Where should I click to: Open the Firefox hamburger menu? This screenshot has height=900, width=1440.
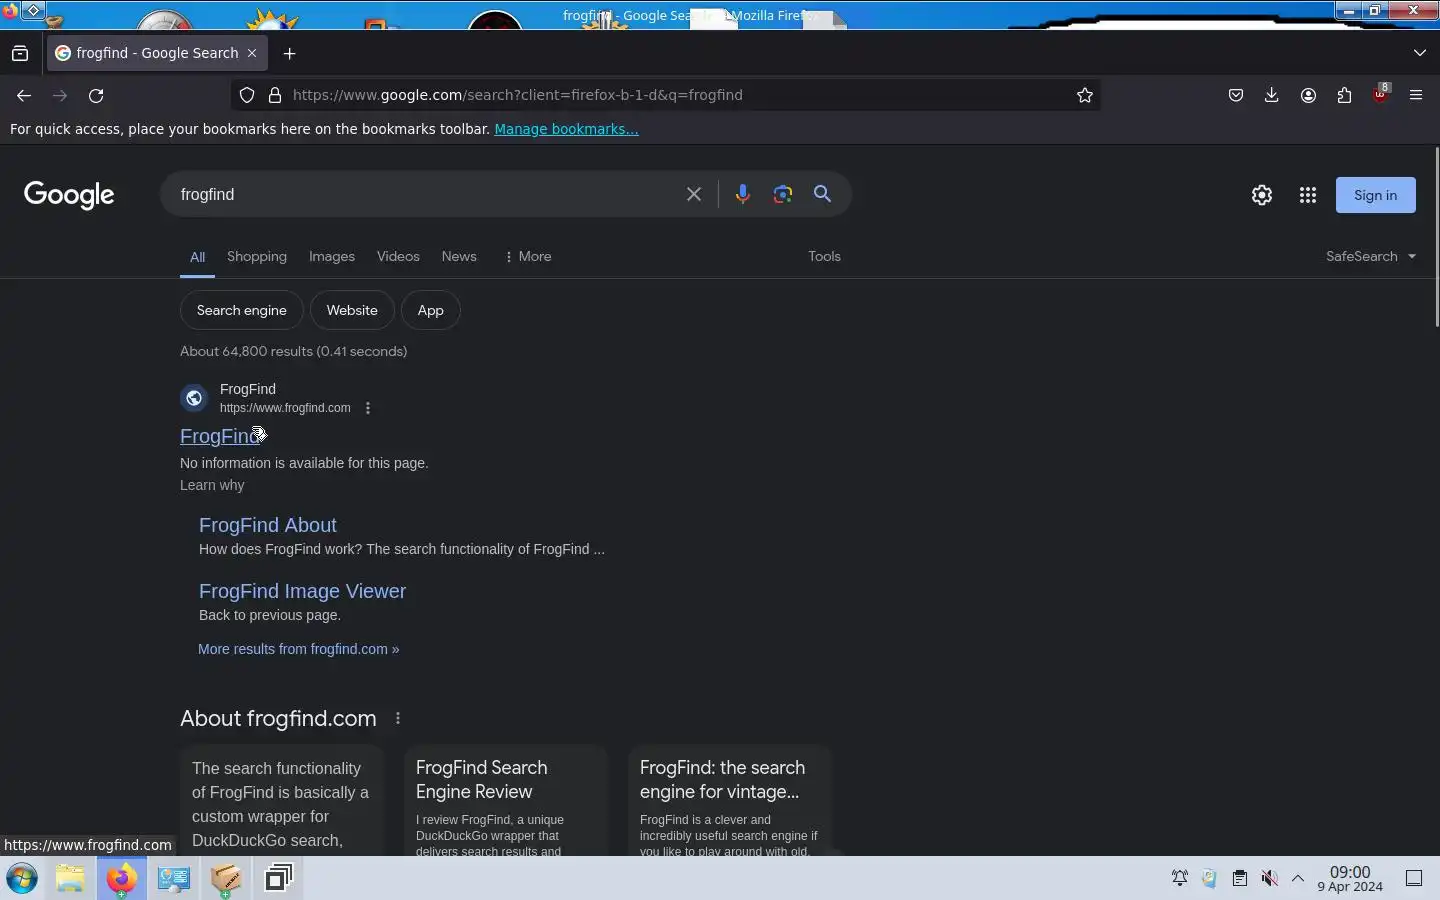pyautogui.click(x=1416, y=95)
